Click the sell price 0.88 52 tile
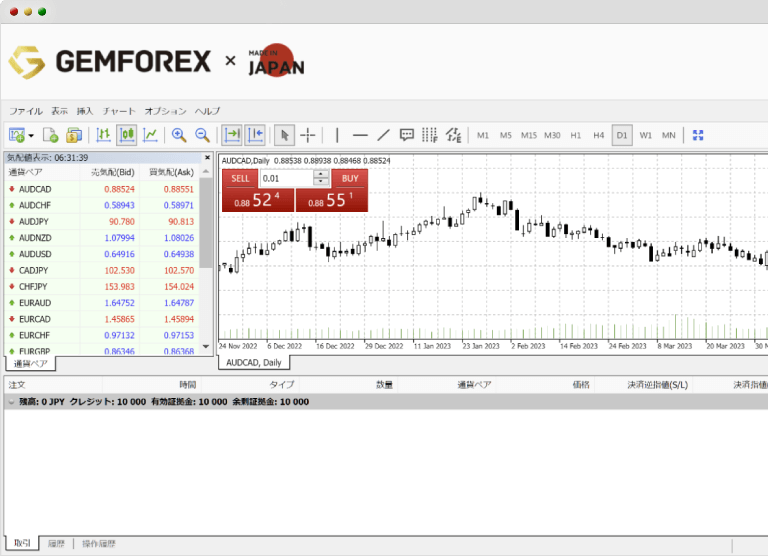Viewport: 768px width, 556px height. [258, 200]
